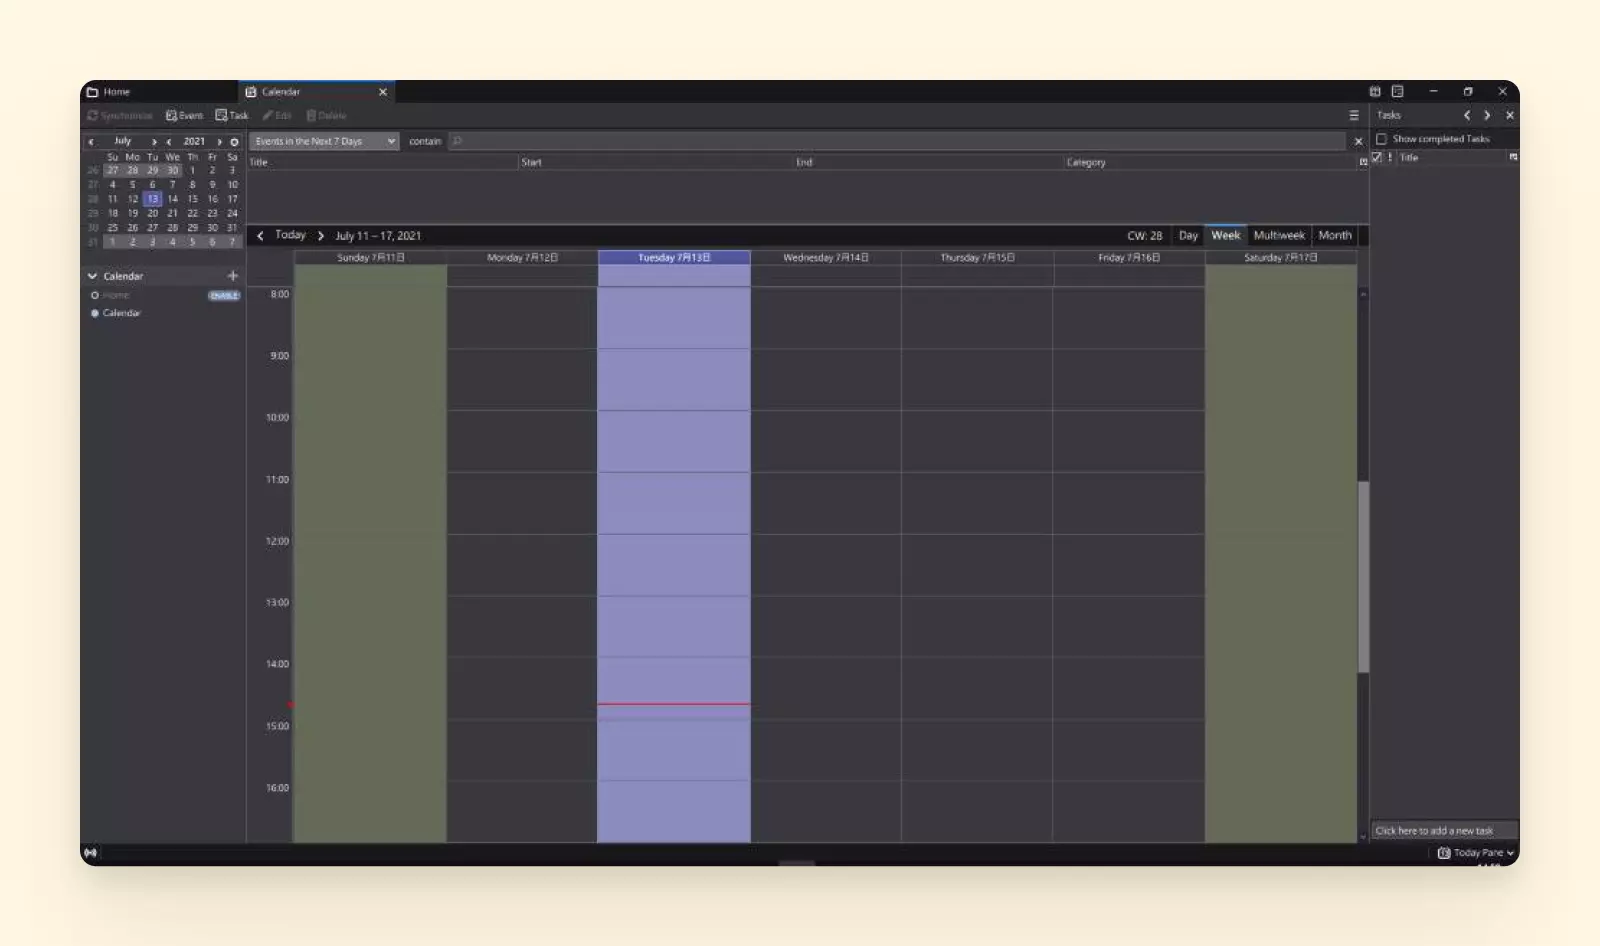This screenshot has width=1600, height=946.
Task: Create a new Task from toolbar
Action: click(232, 116)
